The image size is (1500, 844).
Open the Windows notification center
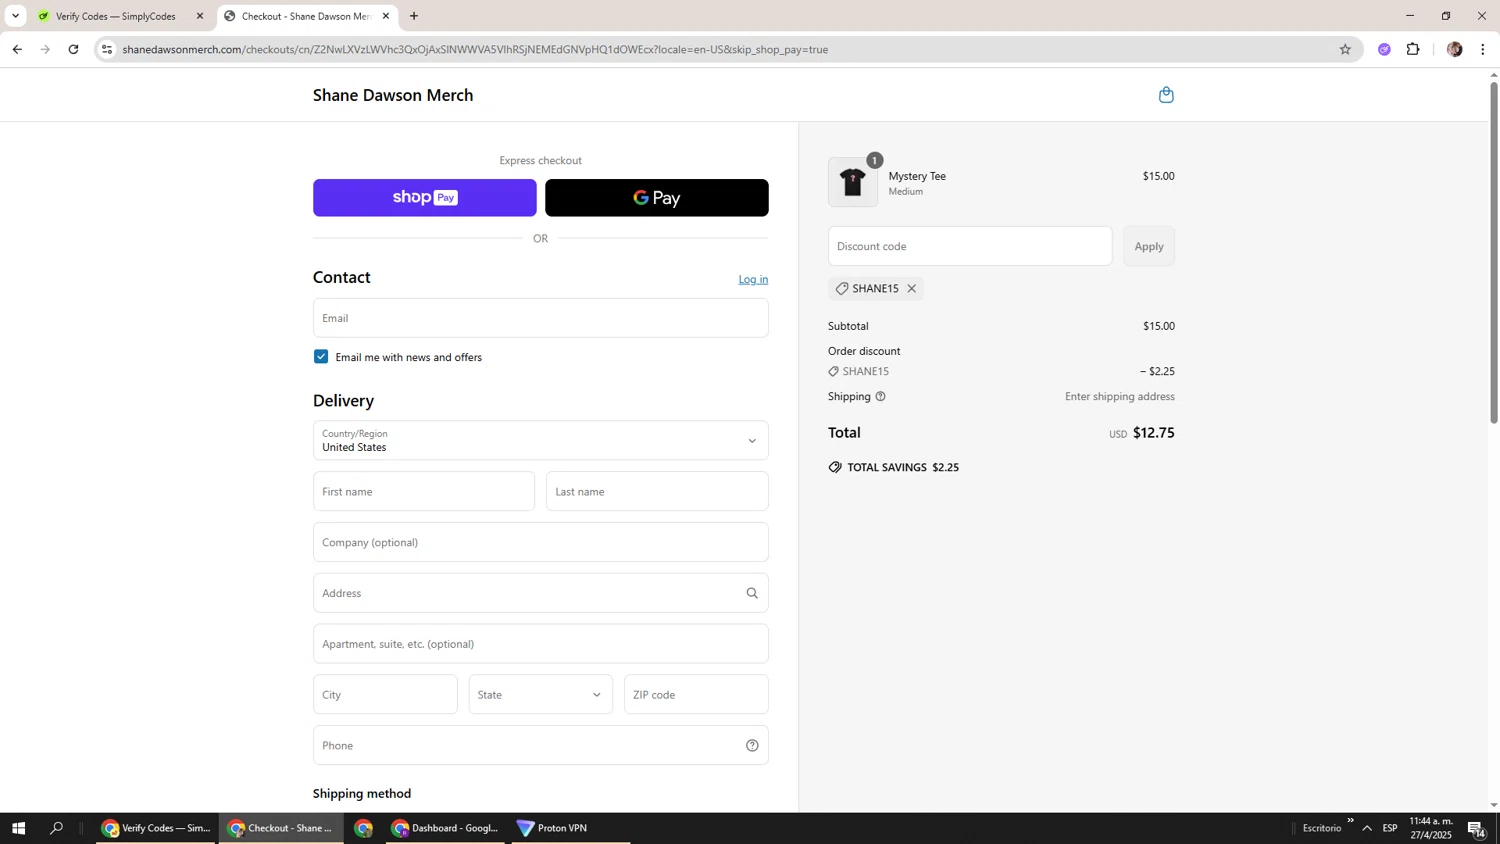point(1476,828)
